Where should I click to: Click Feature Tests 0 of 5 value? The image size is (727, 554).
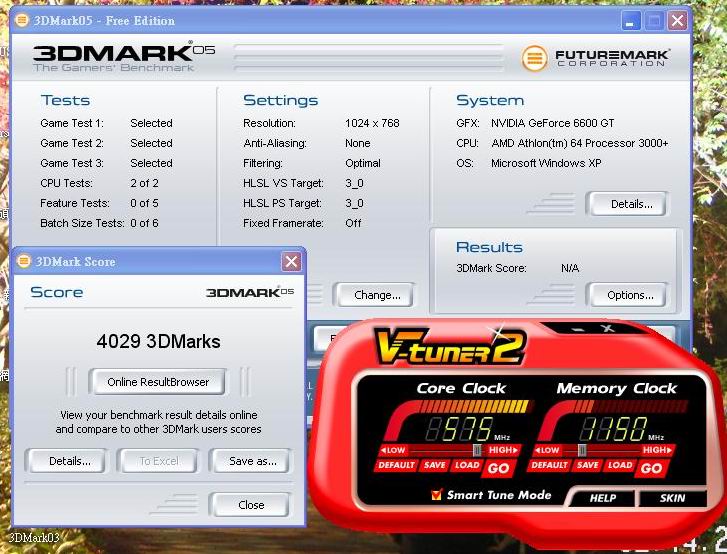pyautogui.click(x=144, y=203)
